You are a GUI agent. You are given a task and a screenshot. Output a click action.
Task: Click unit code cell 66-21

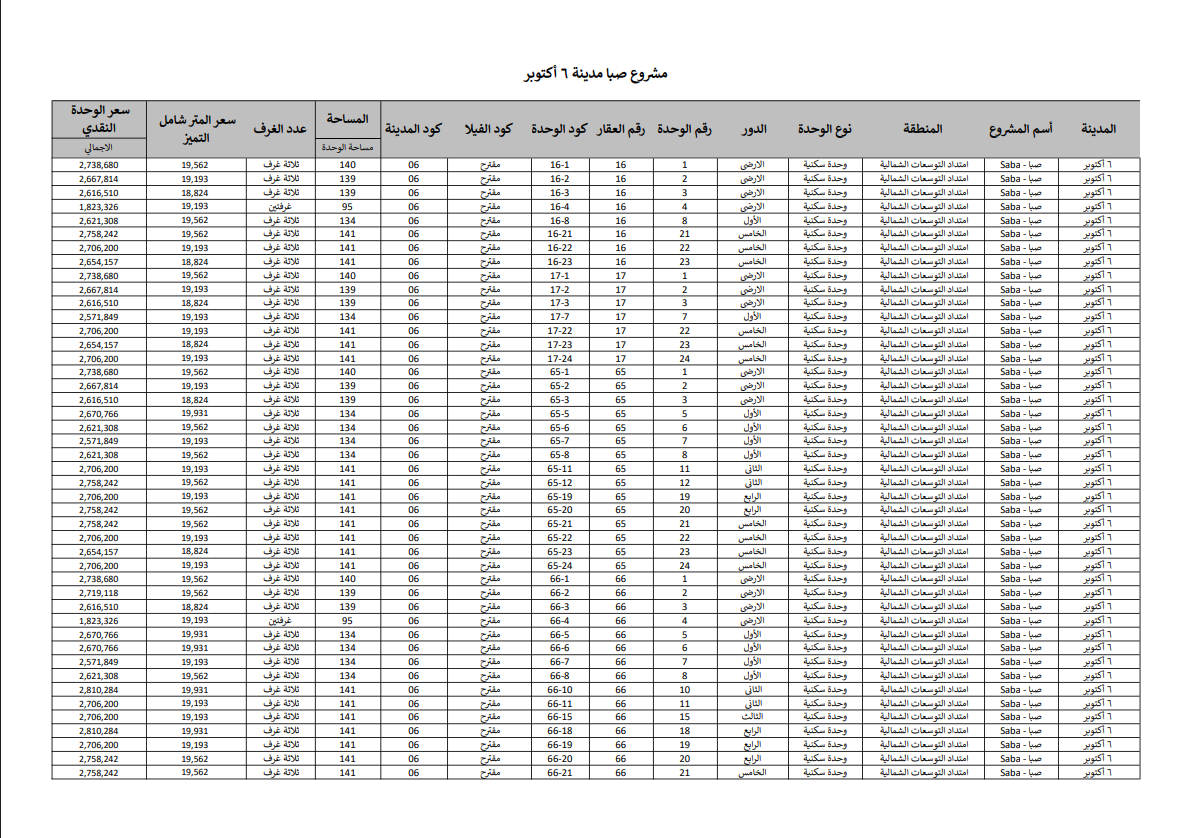point(559,773)
